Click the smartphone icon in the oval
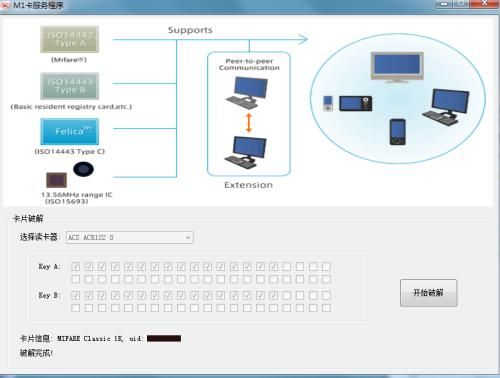 [398, 132]
